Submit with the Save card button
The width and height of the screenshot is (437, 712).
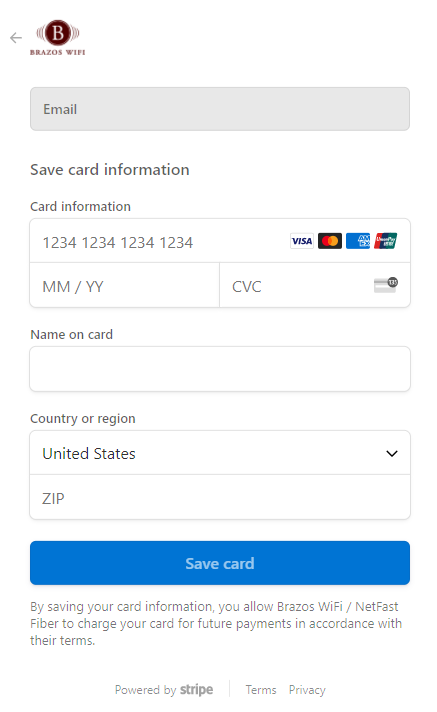pos(220,563)
